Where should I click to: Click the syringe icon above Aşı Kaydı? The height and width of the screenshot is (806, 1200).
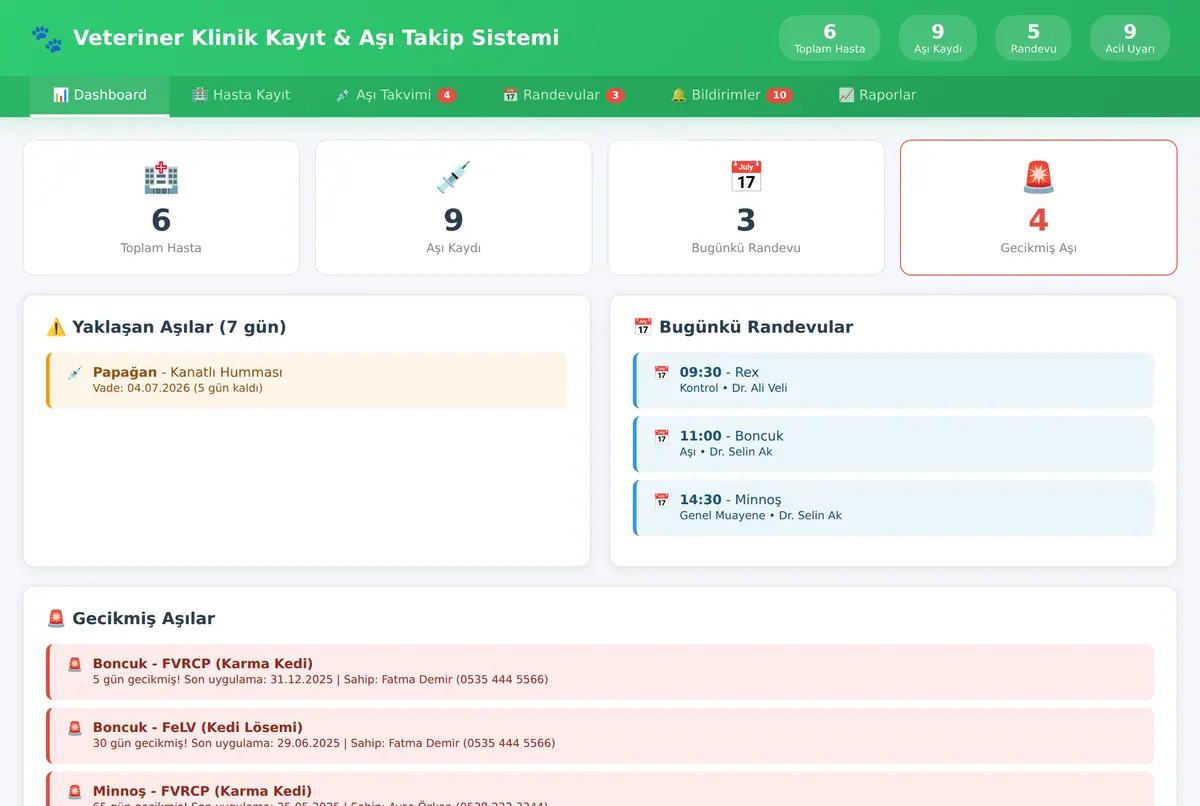click(x=453, y=177)
